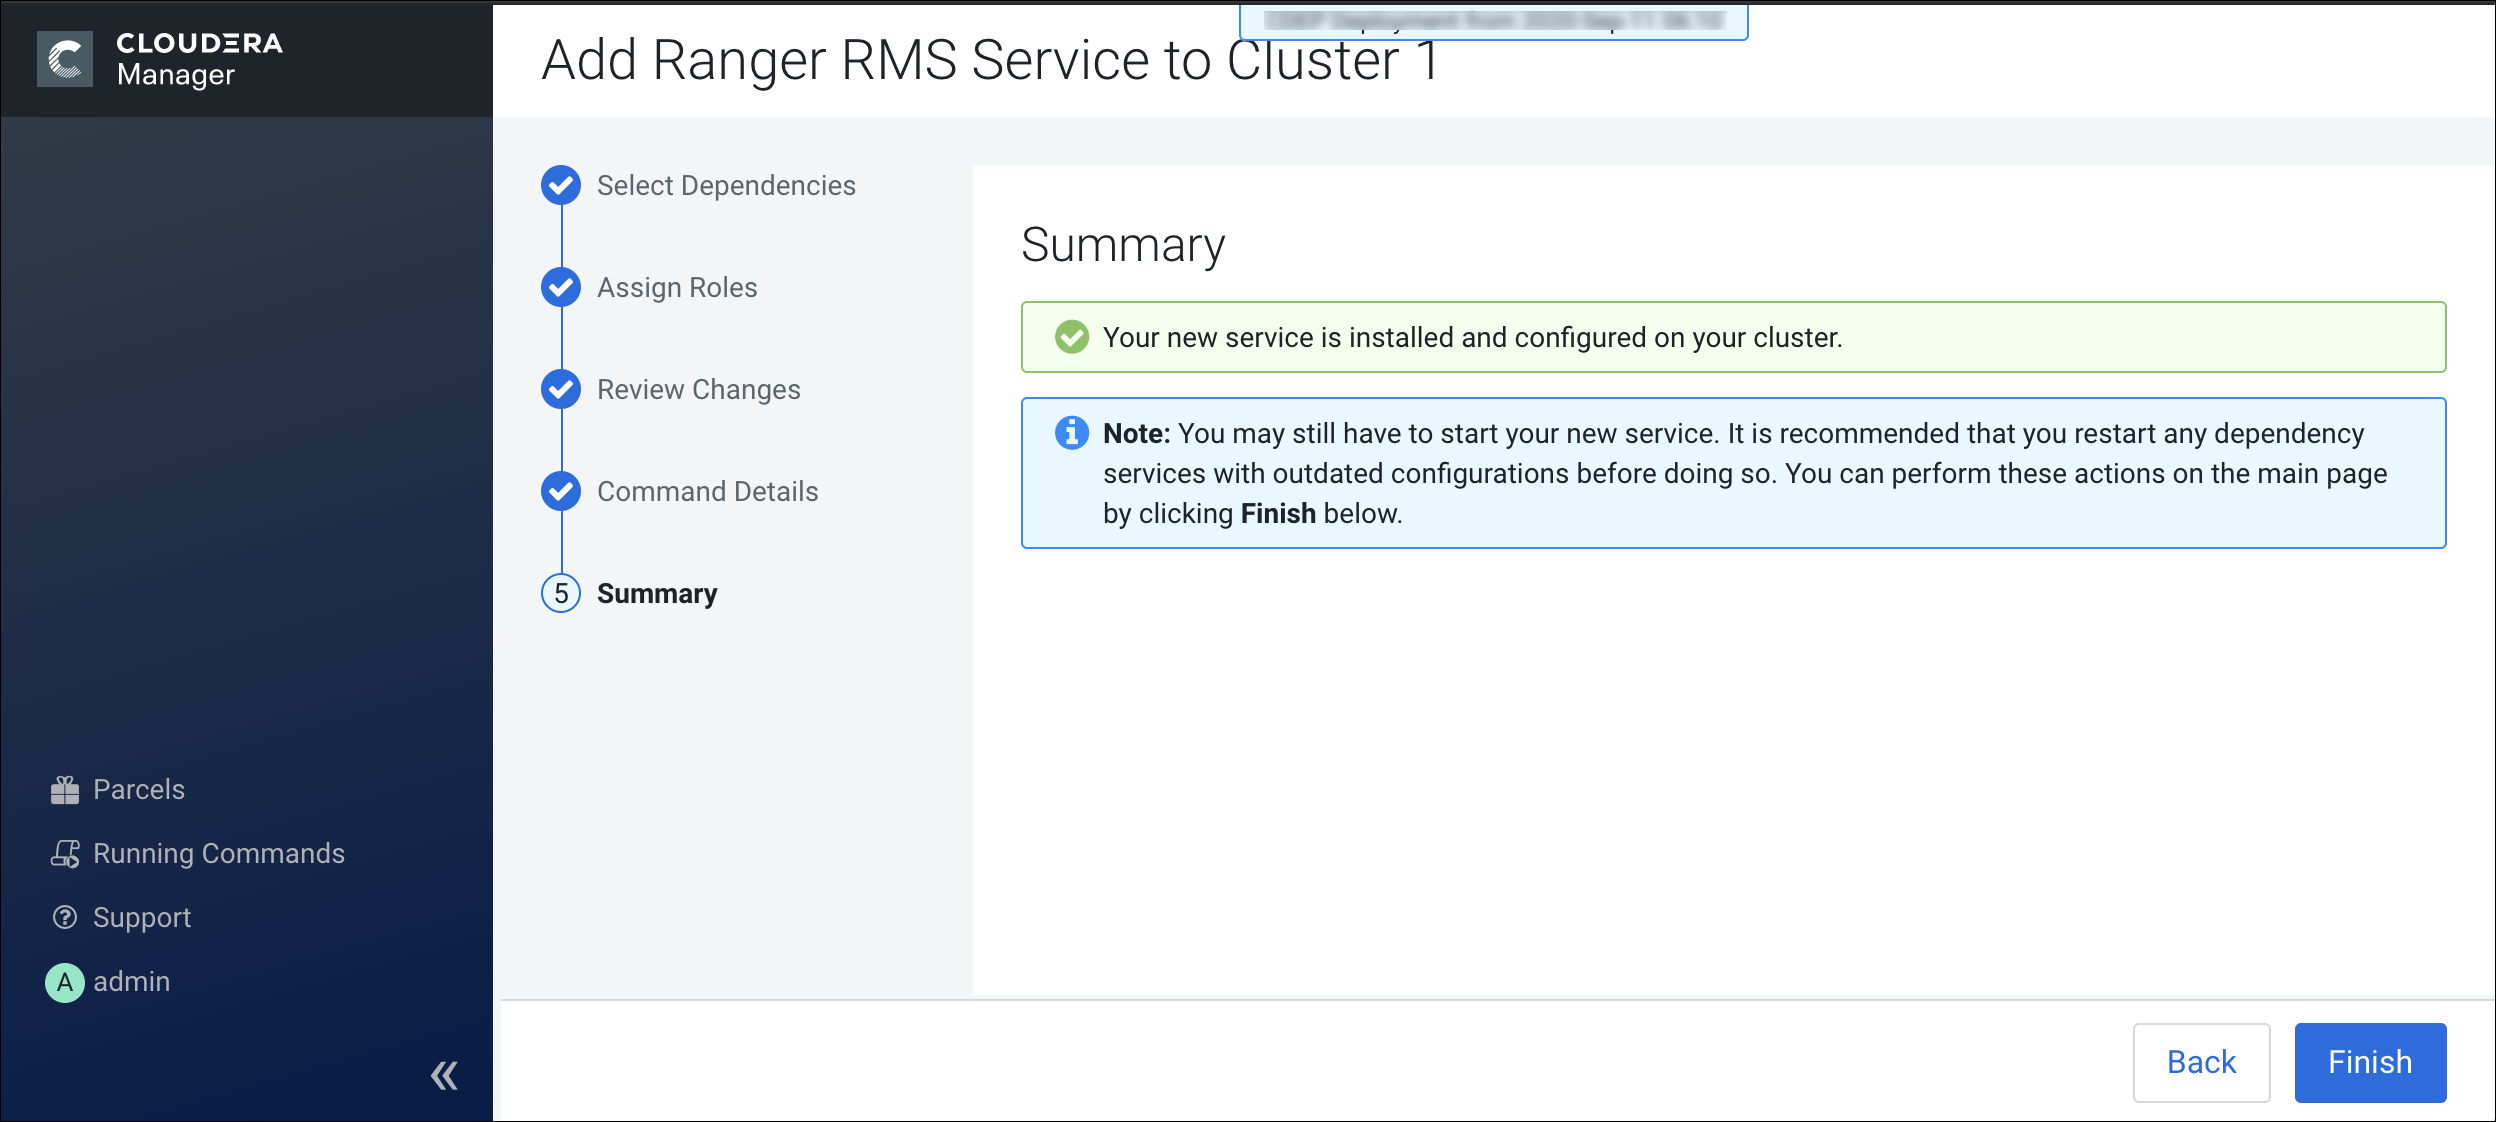2496x1122 pixels.
Task: Open the Parcels menu item
Action: coord(139,790)
